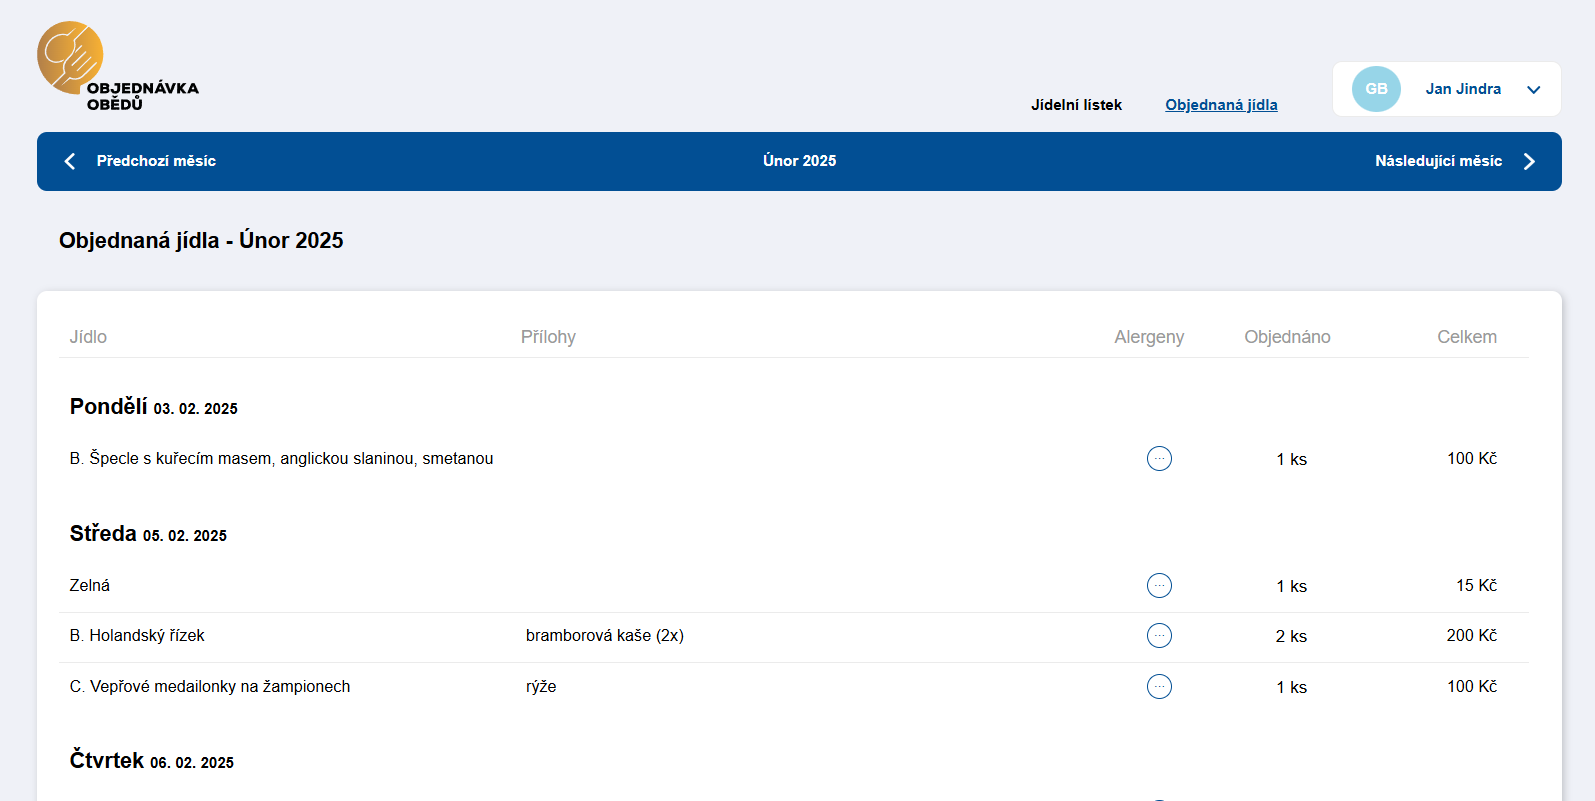Image resolution: width=1595 pixels, height=801 pixels.
Task: Click the left arrow for previous month
Action: point(70,161)
